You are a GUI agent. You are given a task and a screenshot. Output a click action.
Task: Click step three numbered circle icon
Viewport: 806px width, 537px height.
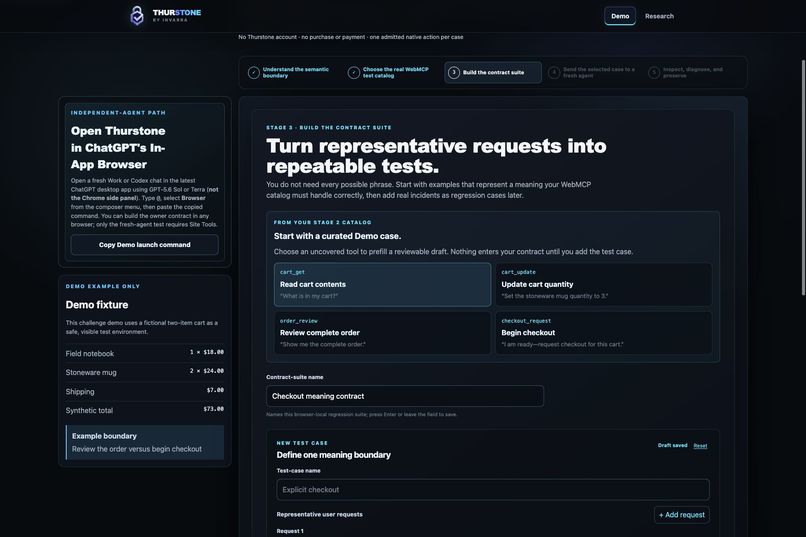pyautogui.click(x=453, y=72)
